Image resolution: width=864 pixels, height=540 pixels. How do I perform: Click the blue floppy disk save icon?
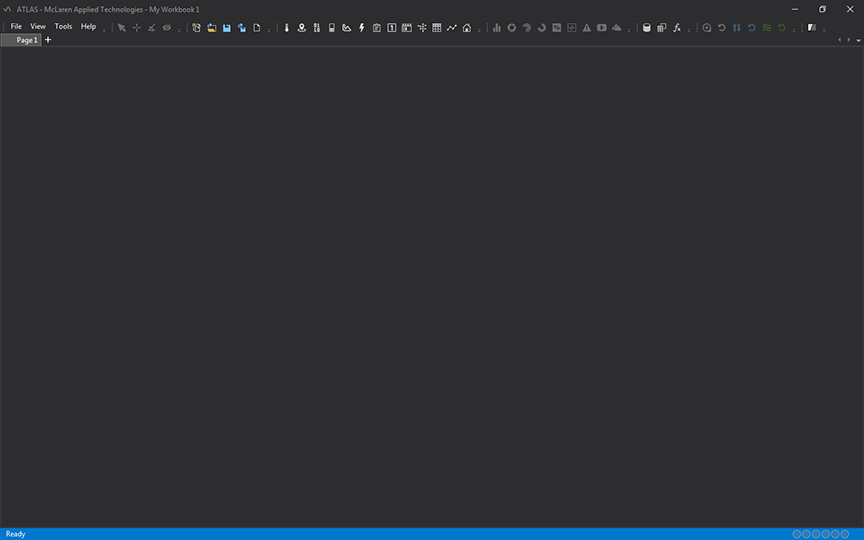pyautogui.click(x=227, y=27)
